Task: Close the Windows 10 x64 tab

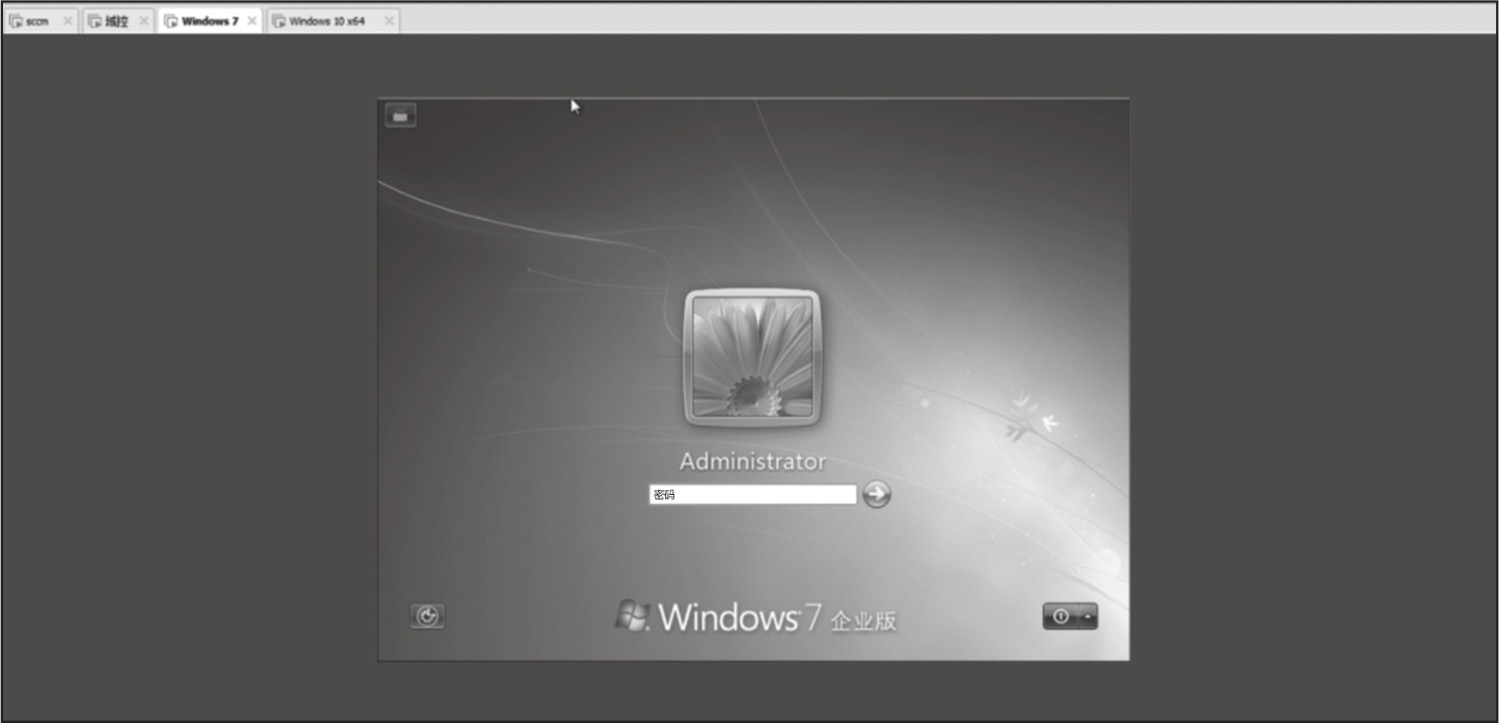Action: click(x=389, y=21)
